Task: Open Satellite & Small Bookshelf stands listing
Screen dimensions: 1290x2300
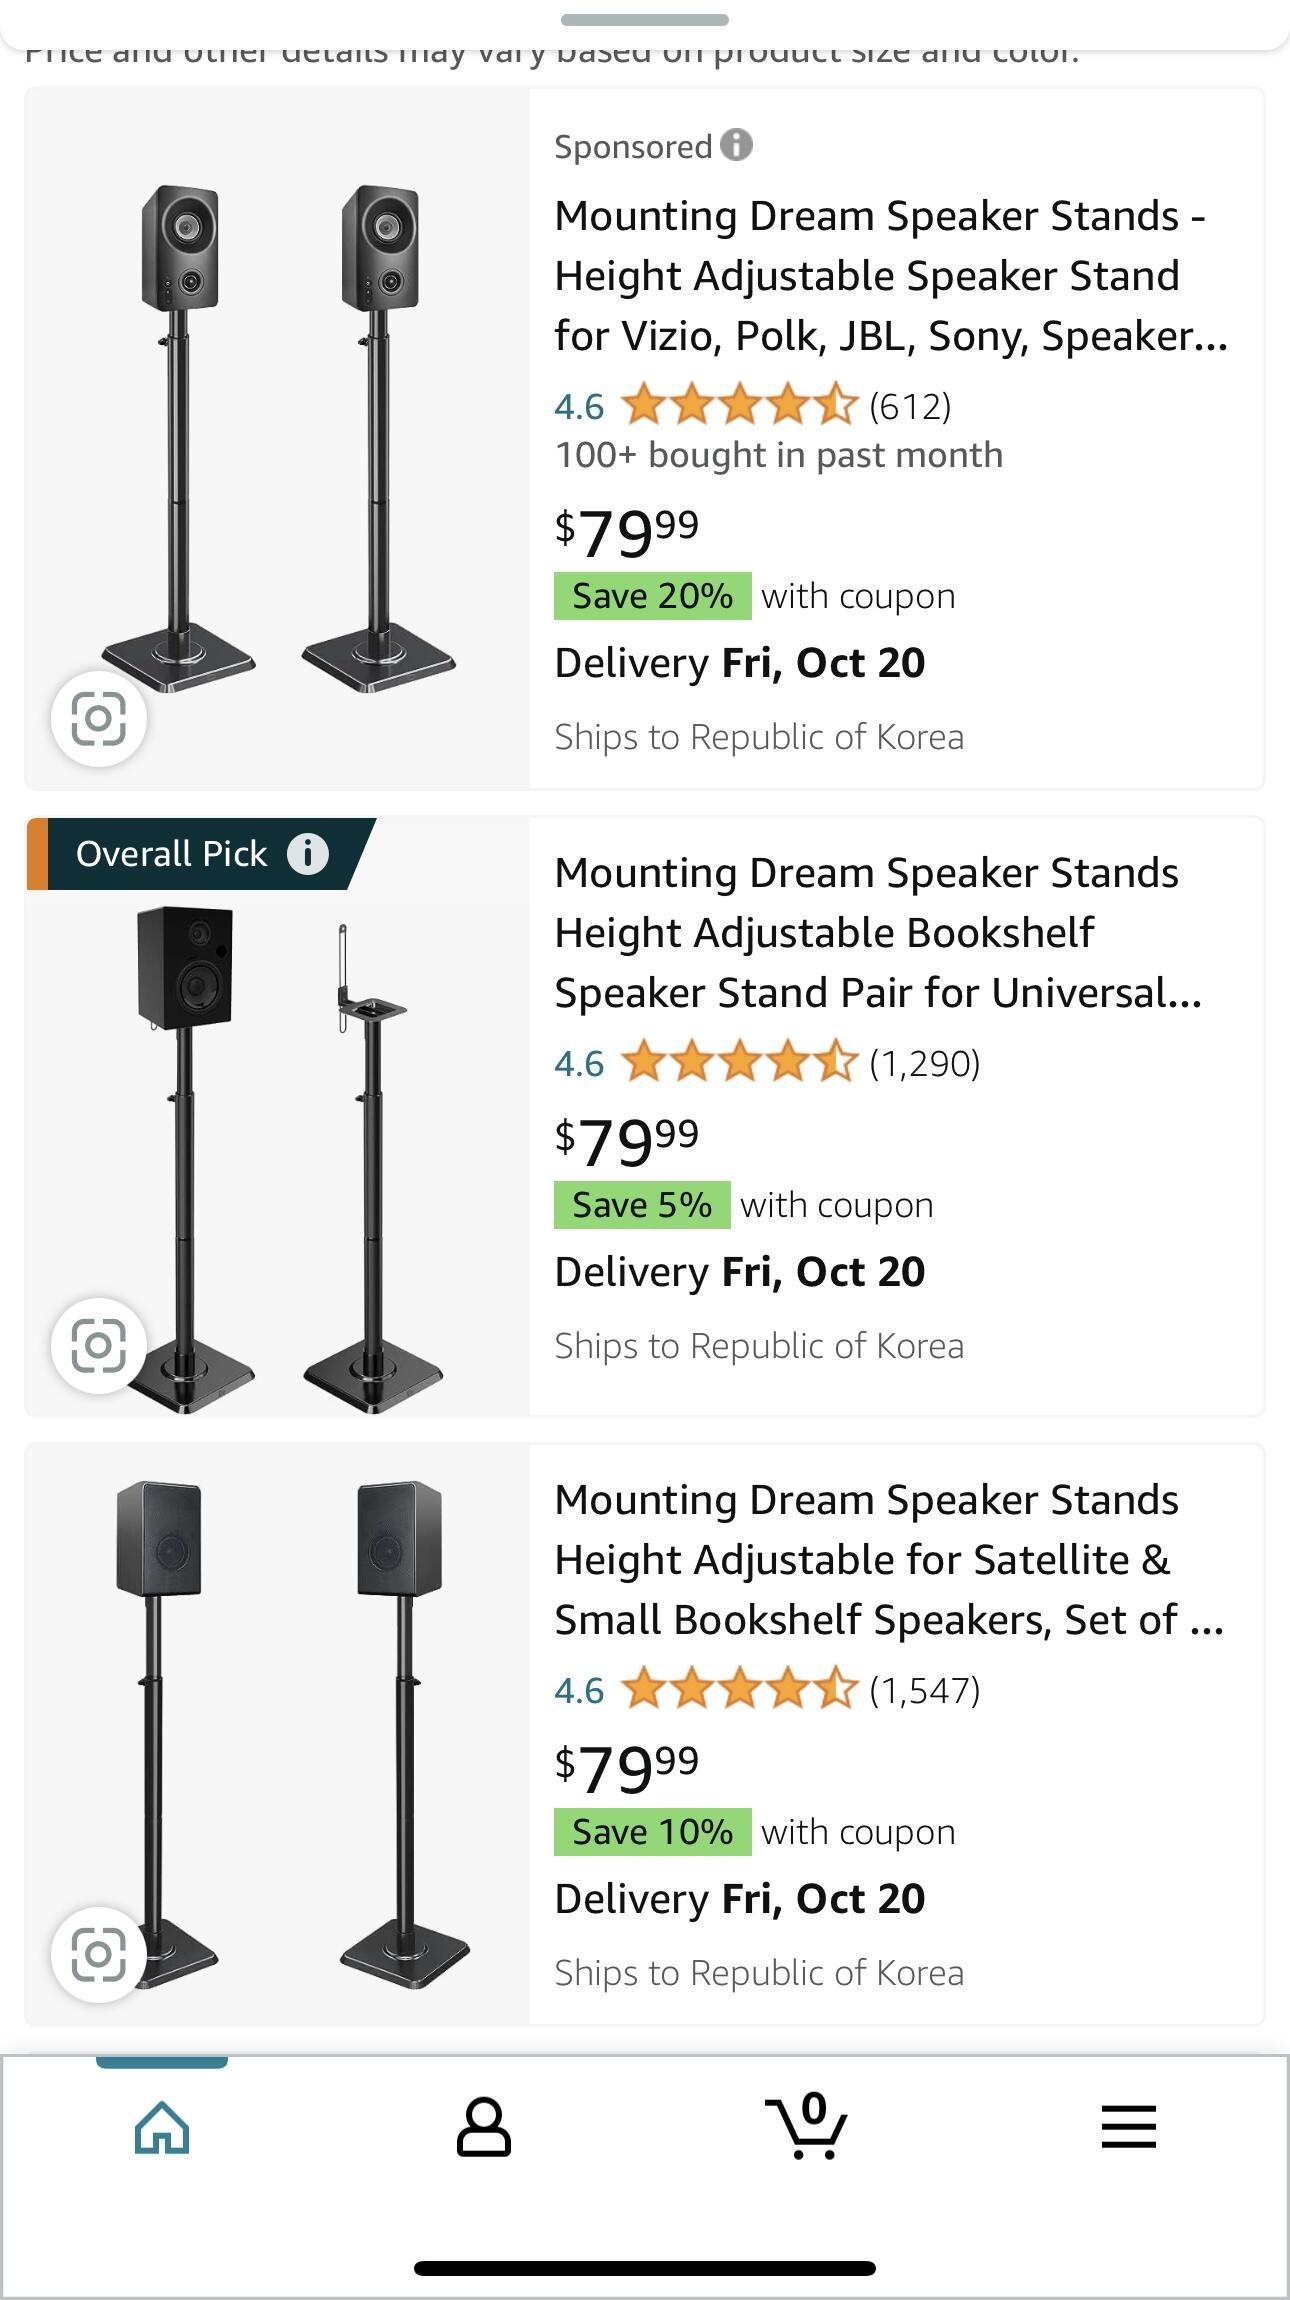Action: [888, 1560]
